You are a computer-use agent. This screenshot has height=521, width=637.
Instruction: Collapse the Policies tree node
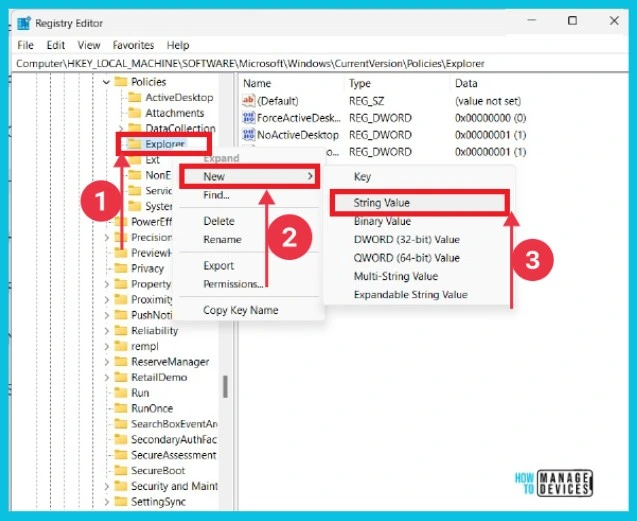(x=106, y=82)
